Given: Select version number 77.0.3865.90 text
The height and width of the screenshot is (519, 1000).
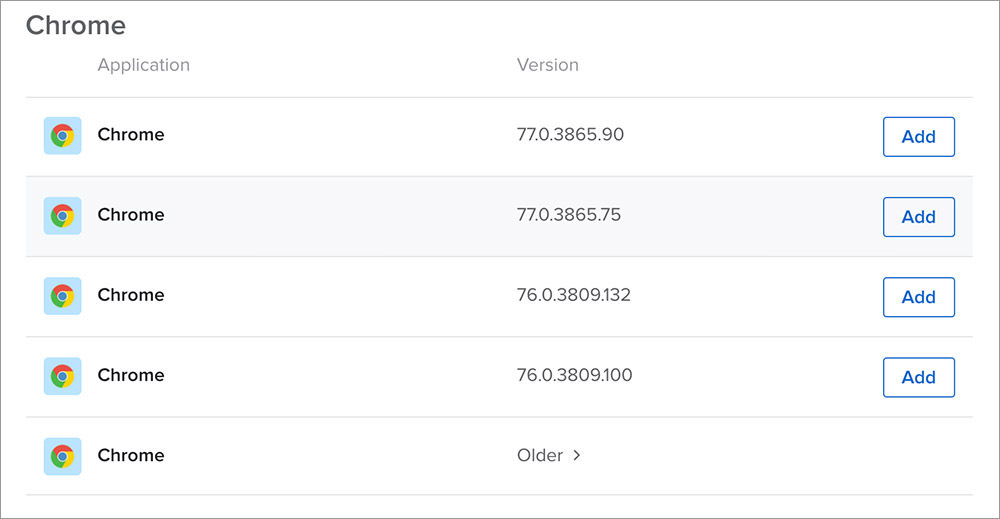Looking at the screenshot, I should 570,135.
